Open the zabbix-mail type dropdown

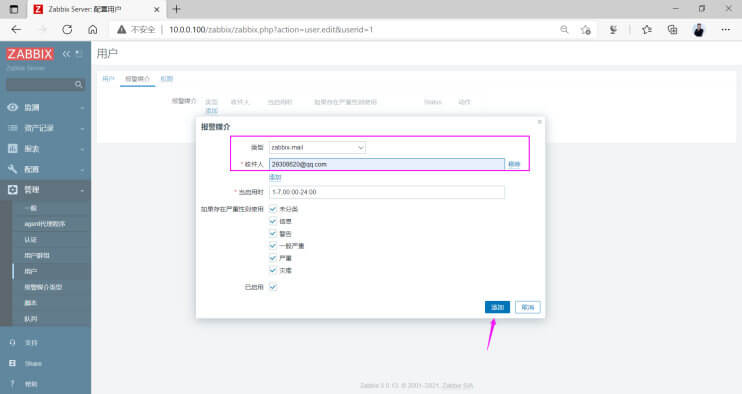pyautogui.click(x=317, y=148)
